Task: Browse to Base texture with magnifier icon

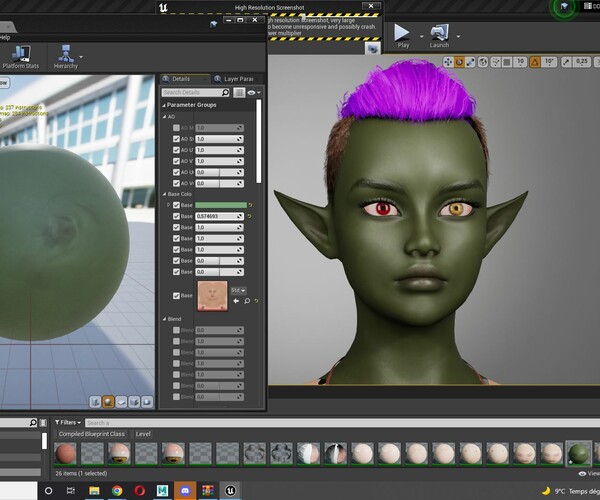Action: (247, 301)
